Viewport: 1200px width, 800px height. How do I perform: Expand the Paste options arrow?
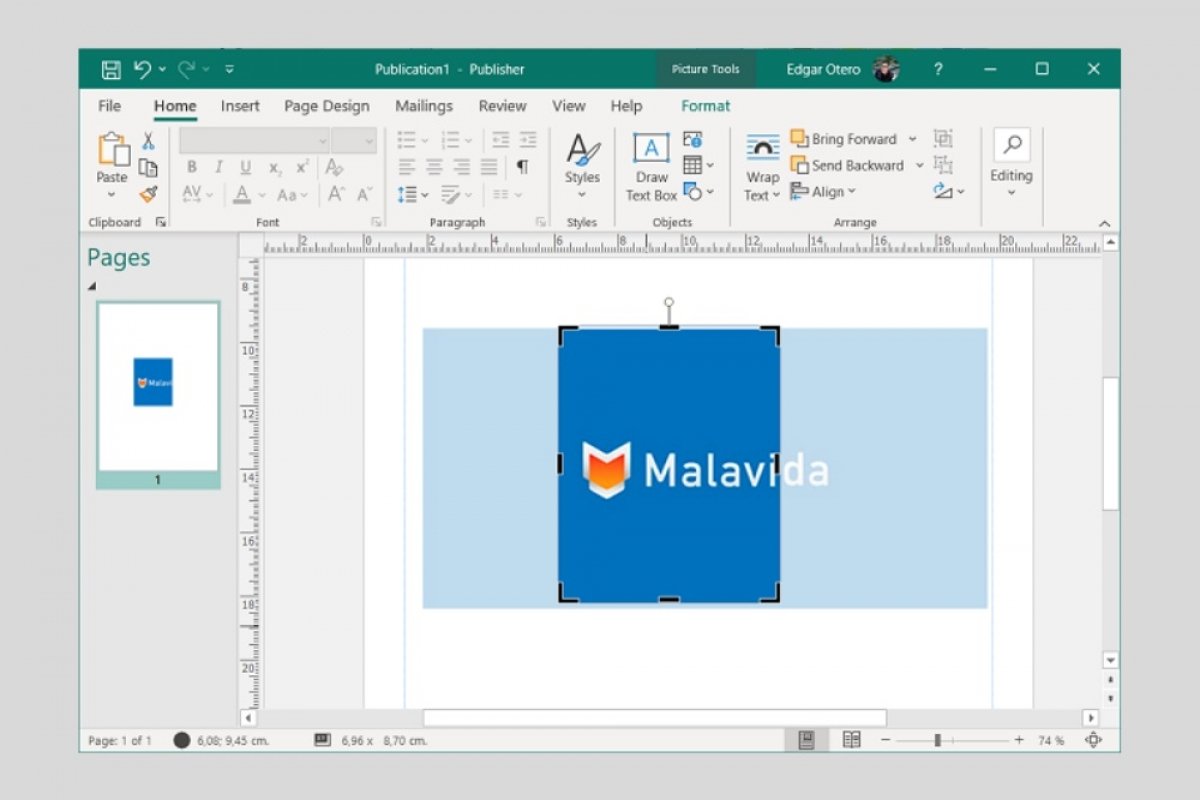coord(112,195)
